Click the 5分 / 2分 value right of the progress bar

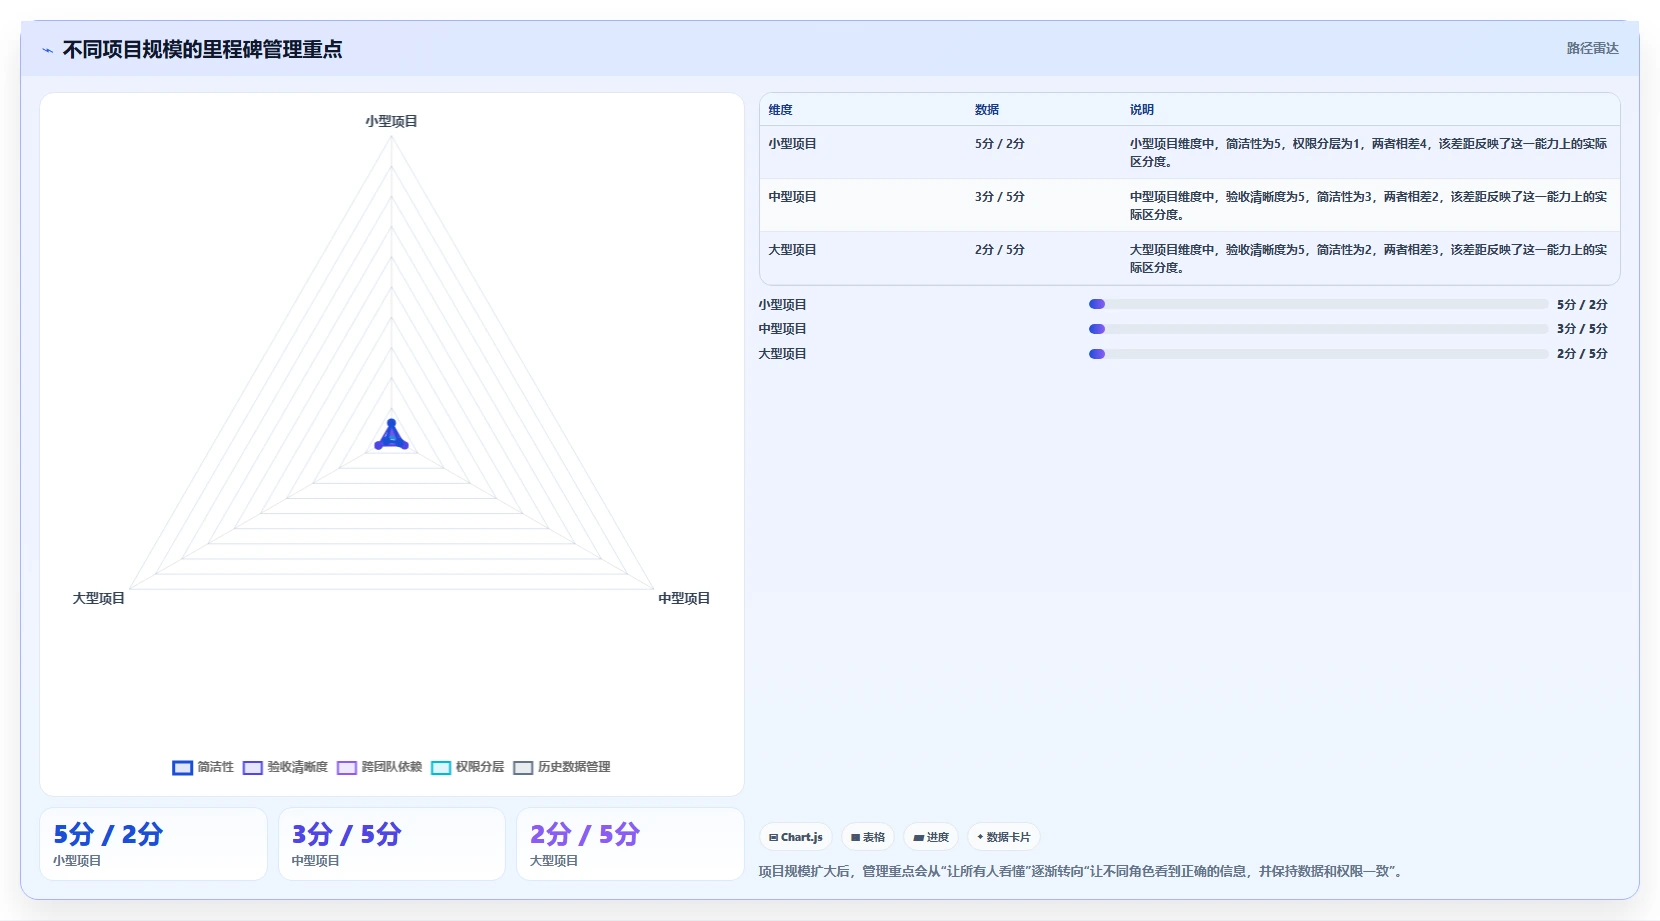click(1582, 305)
